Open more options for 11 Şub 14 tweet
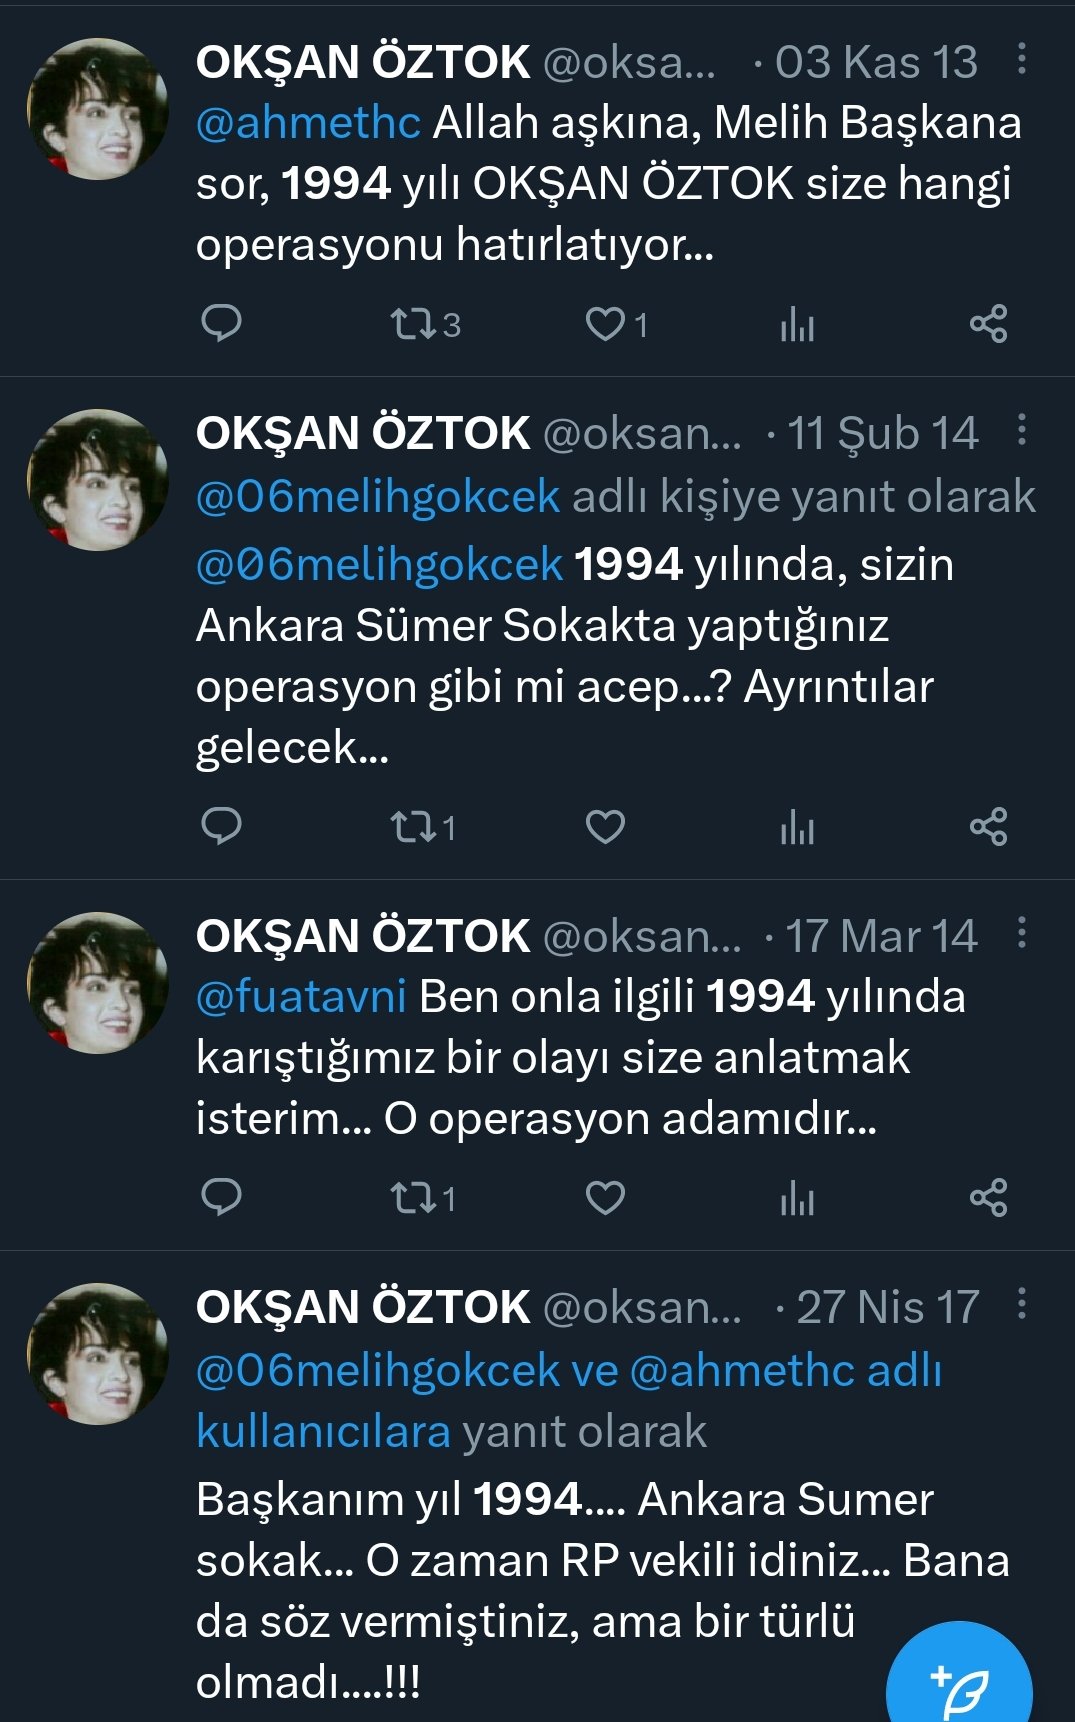Image resolution: width=1075 pixels, height=1722 pixels. [1021, 430]
